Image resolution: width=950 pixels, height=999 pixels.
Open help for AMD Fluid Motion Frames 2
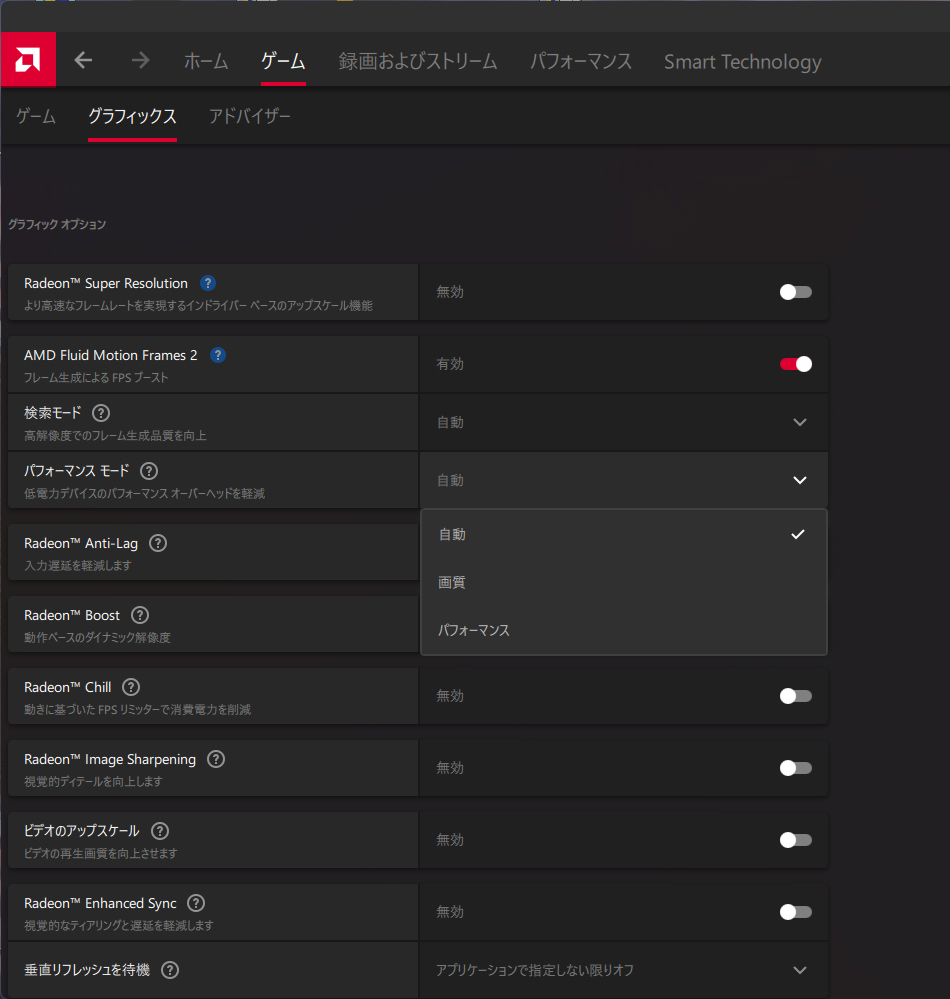tap(218, 355)
